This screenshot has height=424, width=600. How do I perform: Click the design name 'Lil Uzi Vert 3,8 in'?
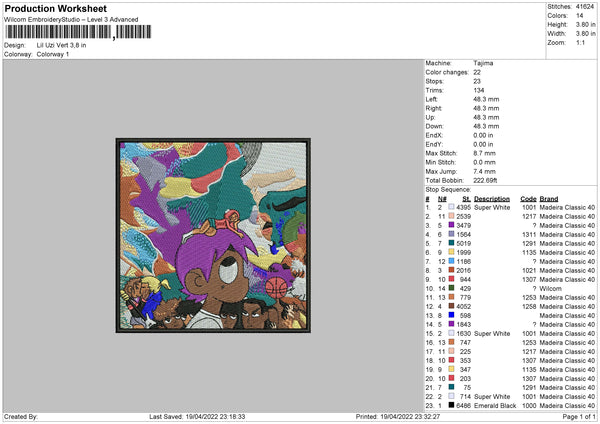click(61, 45)
